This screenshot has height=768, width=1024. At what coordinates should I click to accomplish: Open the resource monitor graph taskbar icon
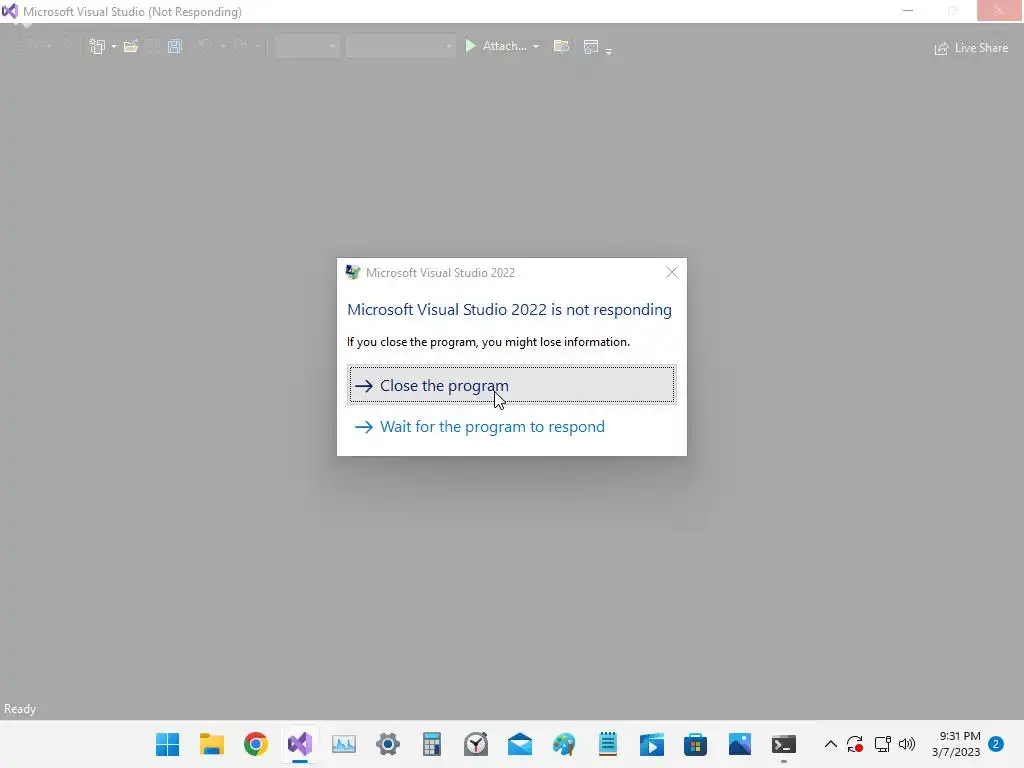pos(344,744)
